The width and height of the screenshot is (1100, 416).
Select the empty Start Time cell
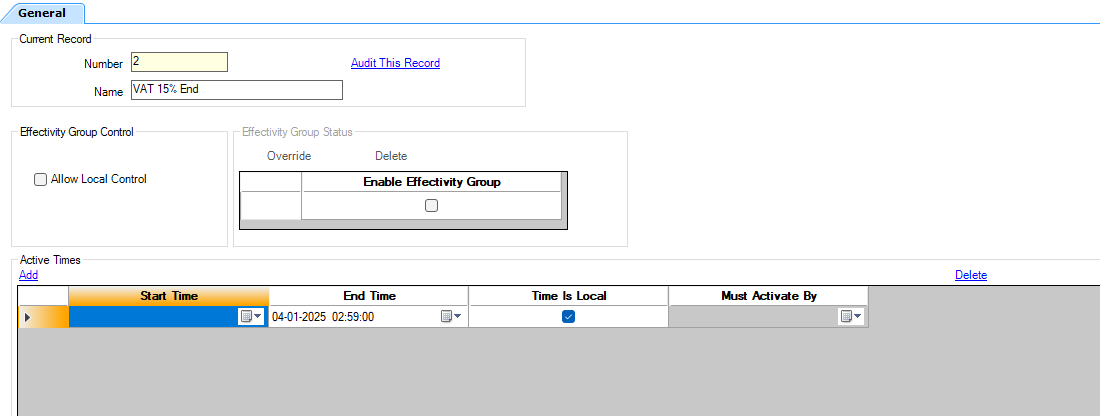[150, 317]
